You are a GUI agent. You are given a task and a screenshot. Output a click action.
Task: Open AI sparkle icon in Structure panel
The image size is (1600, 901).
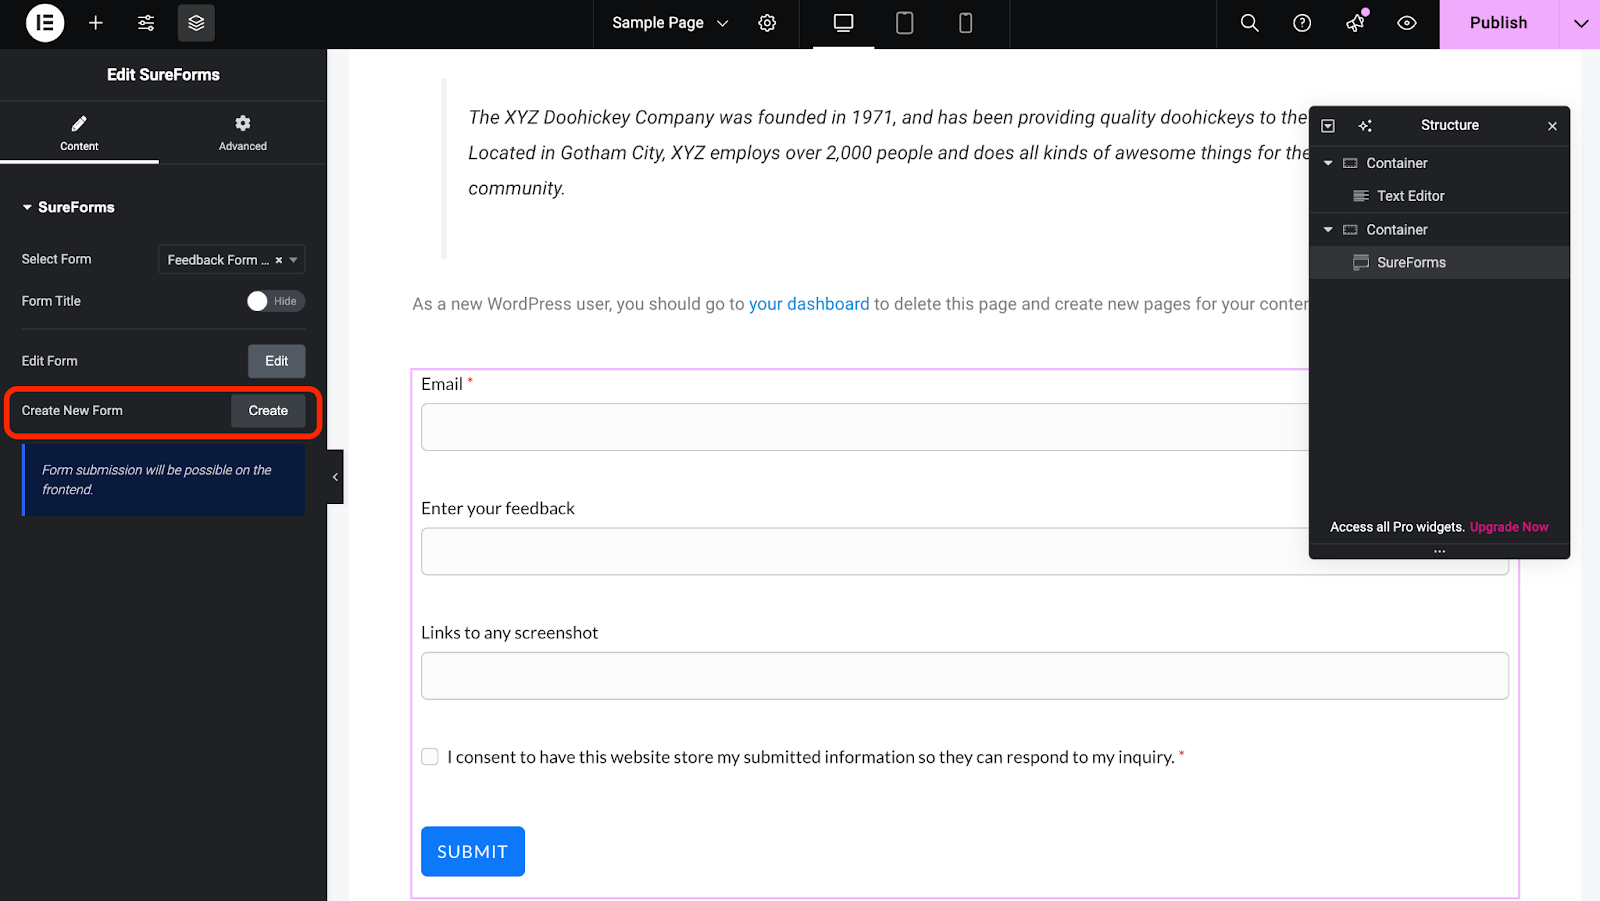pyautogui.click(x=1365, y=126)
